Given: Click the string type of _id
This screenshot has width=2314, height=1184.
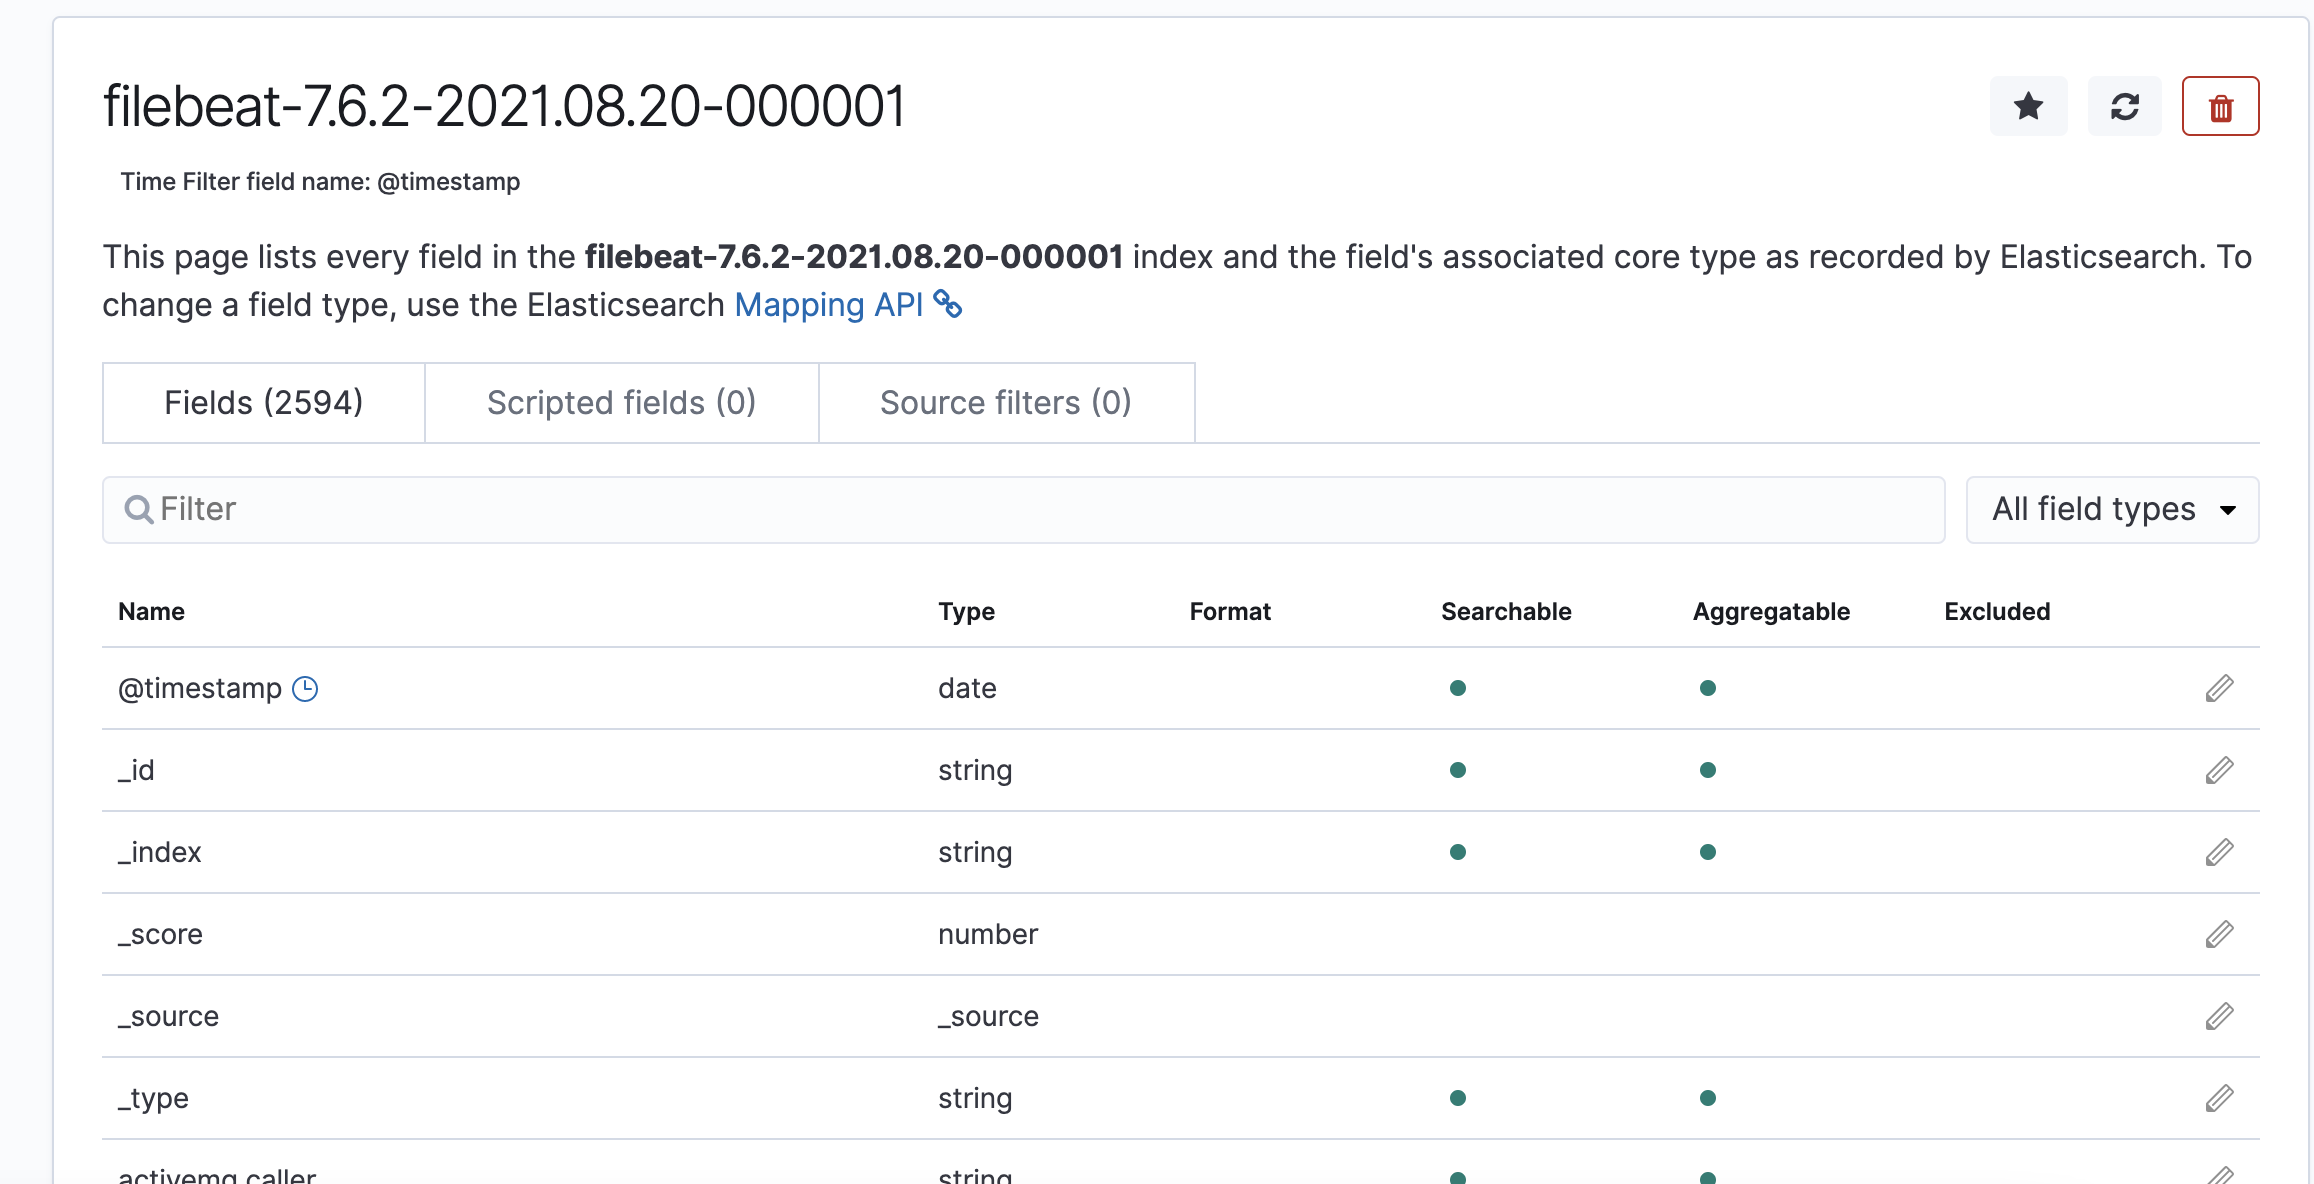Looking at the screenshot, I should click(x=975, y=770).
